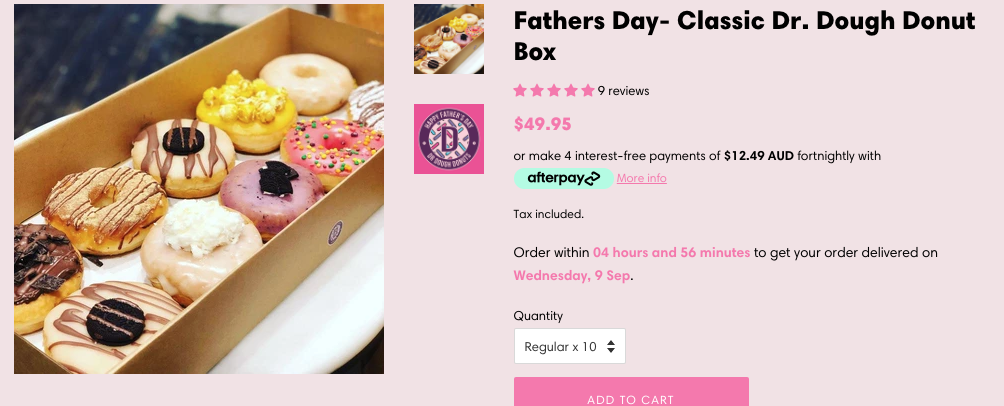The image size is (1004, 406).
Task: Click the Afterpay logo badge
Action: tap(561, 178)
